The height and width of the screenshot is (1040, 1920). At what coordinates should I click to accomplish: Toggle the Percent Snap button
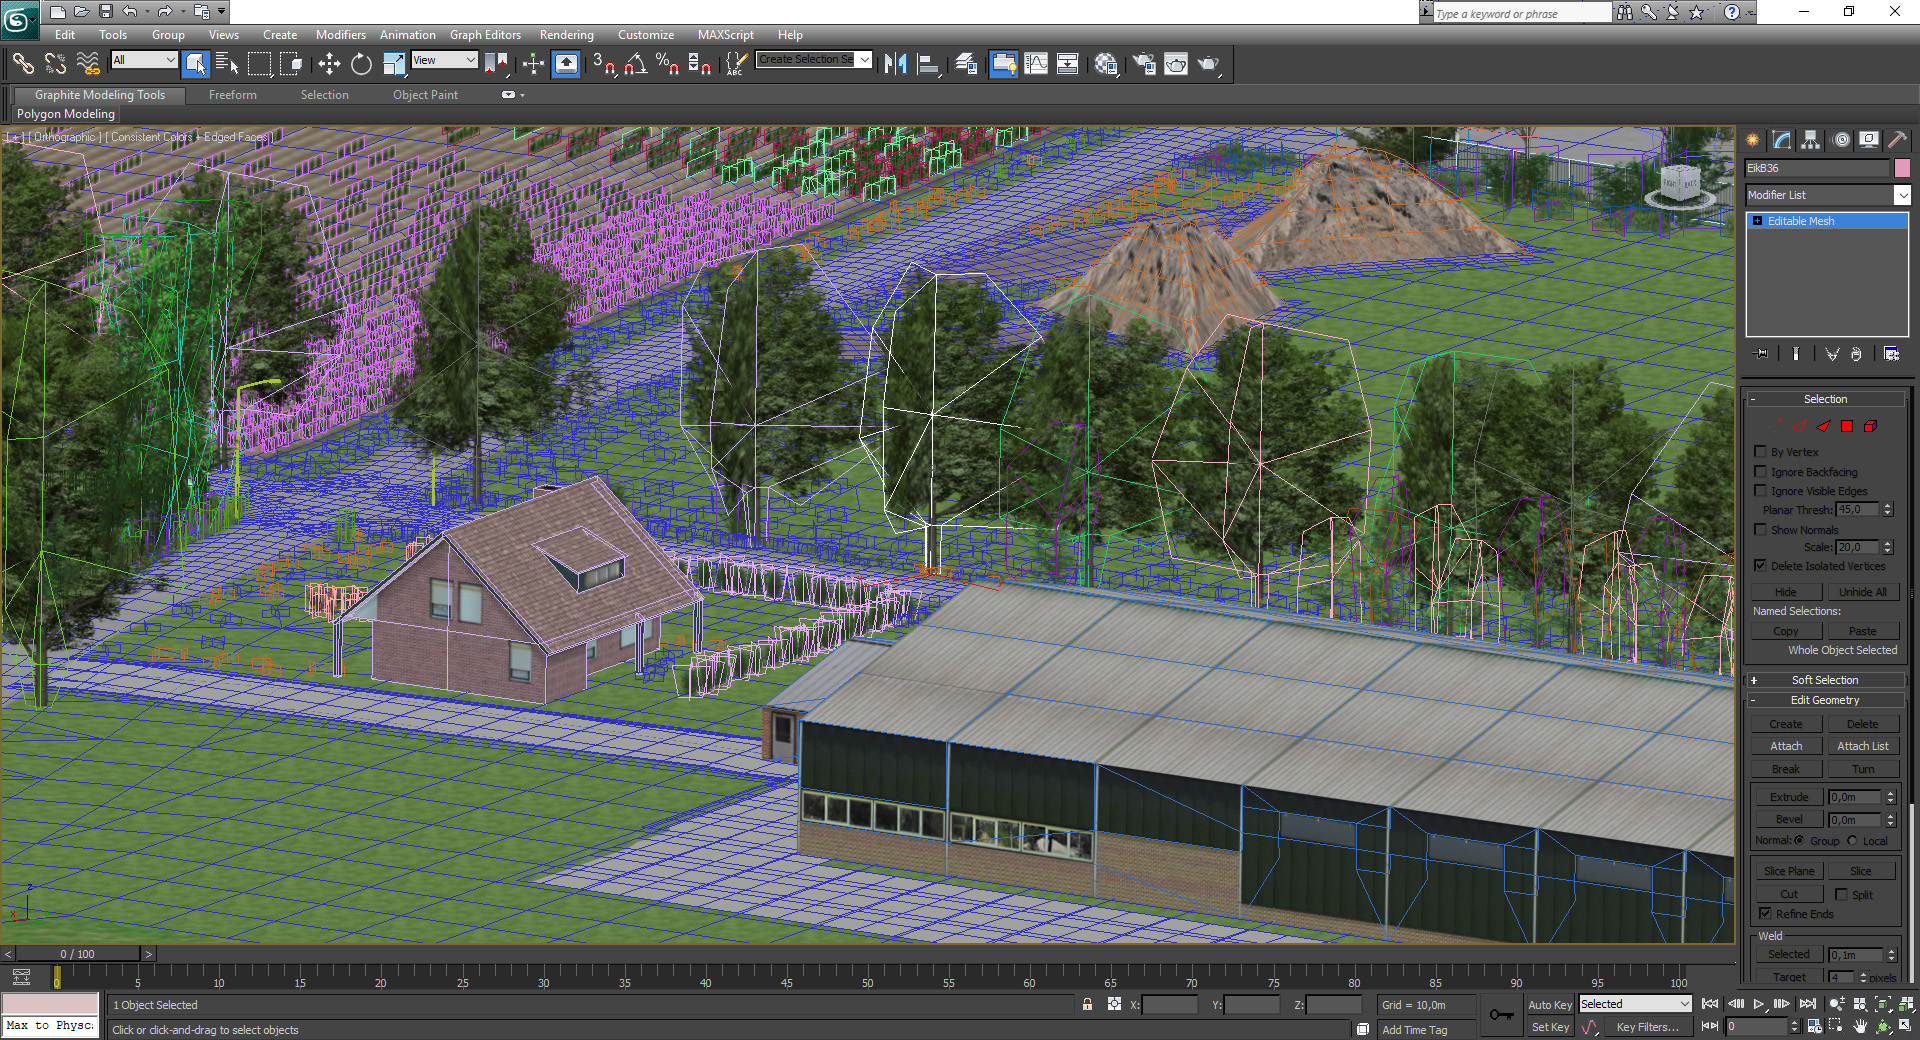pyautogui.click(x=667, y=64)
